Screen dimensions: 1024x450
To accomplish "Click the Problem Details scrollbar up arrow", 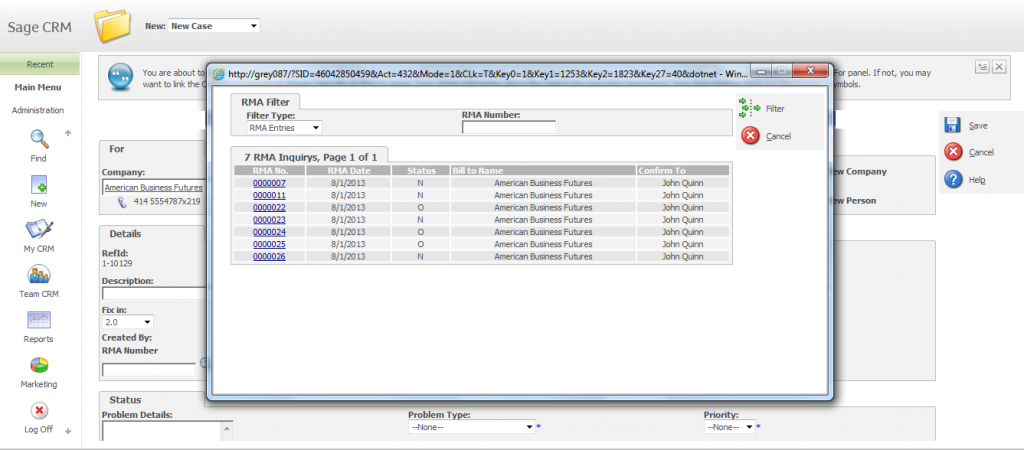I will click(x=227, y=428).
